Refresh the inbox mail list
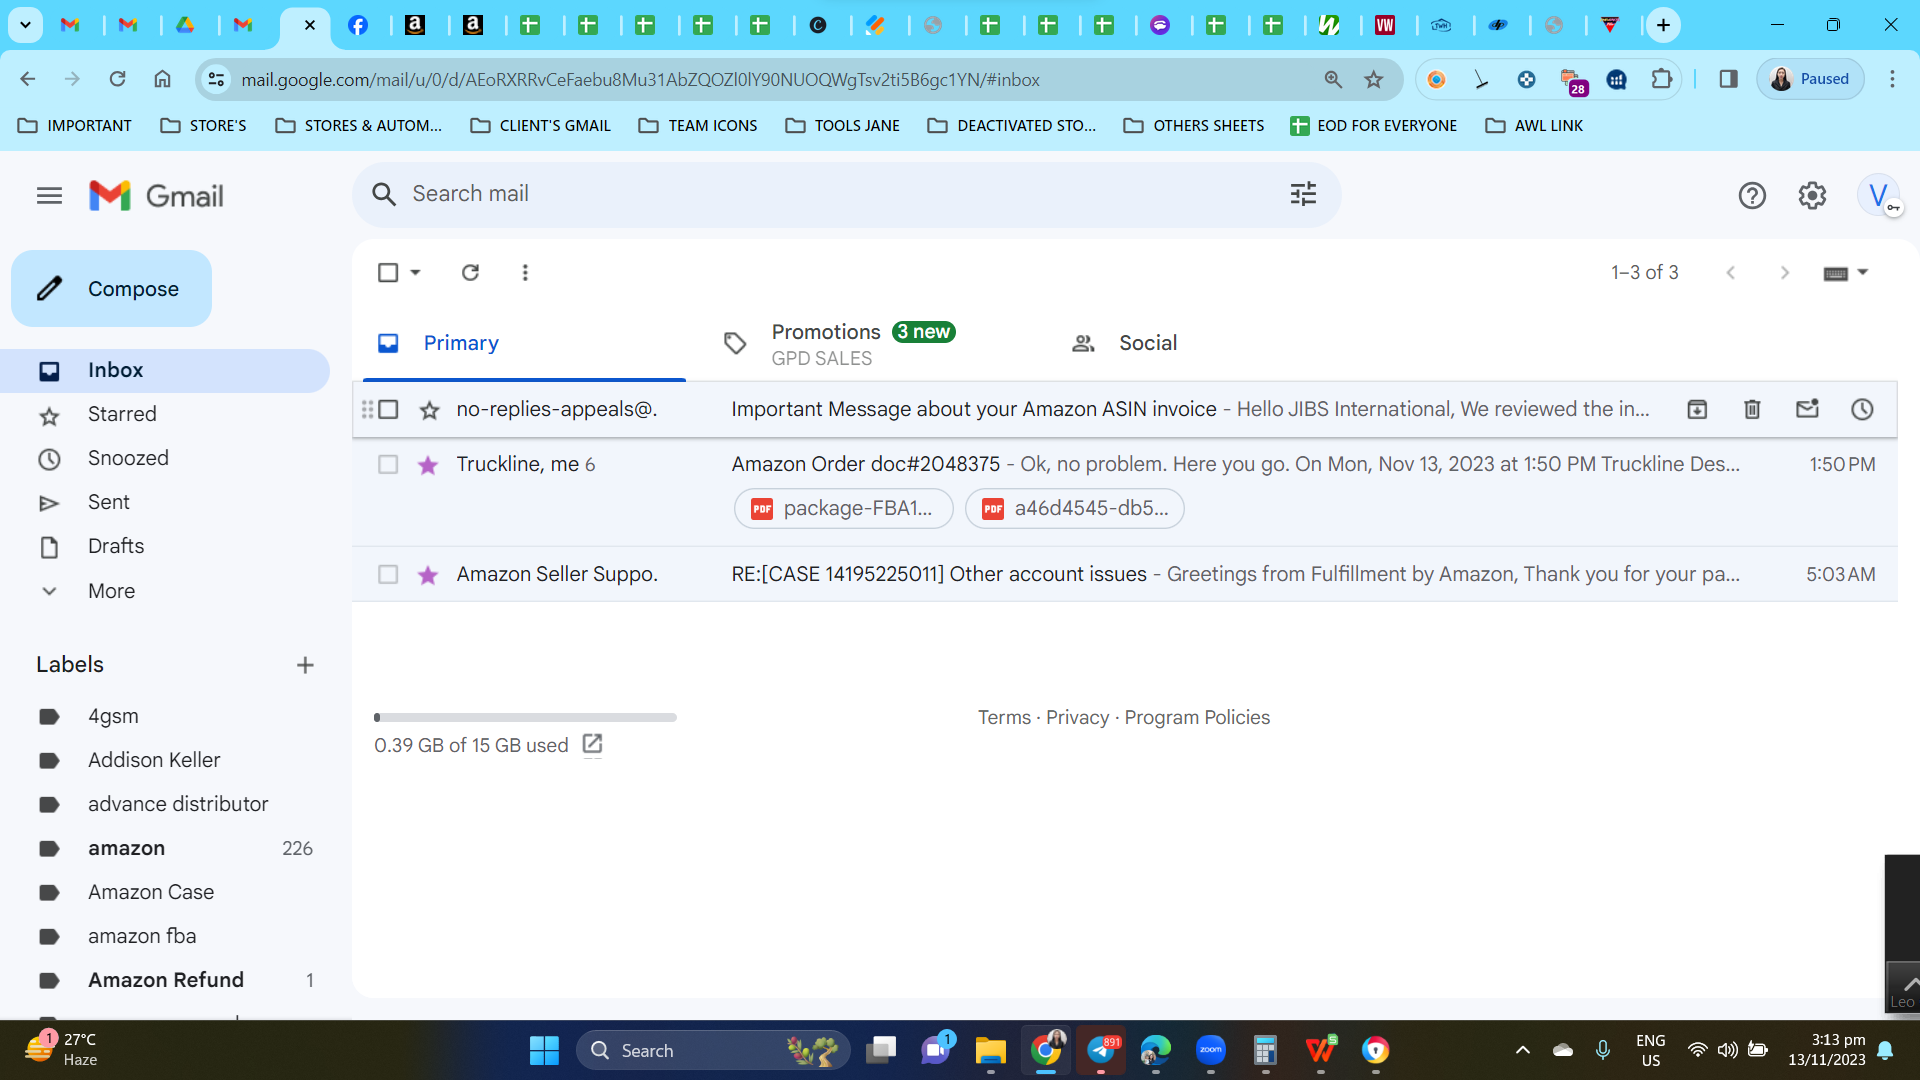Viewport: 1920px width, 1080px height. (x=470, y=272)
